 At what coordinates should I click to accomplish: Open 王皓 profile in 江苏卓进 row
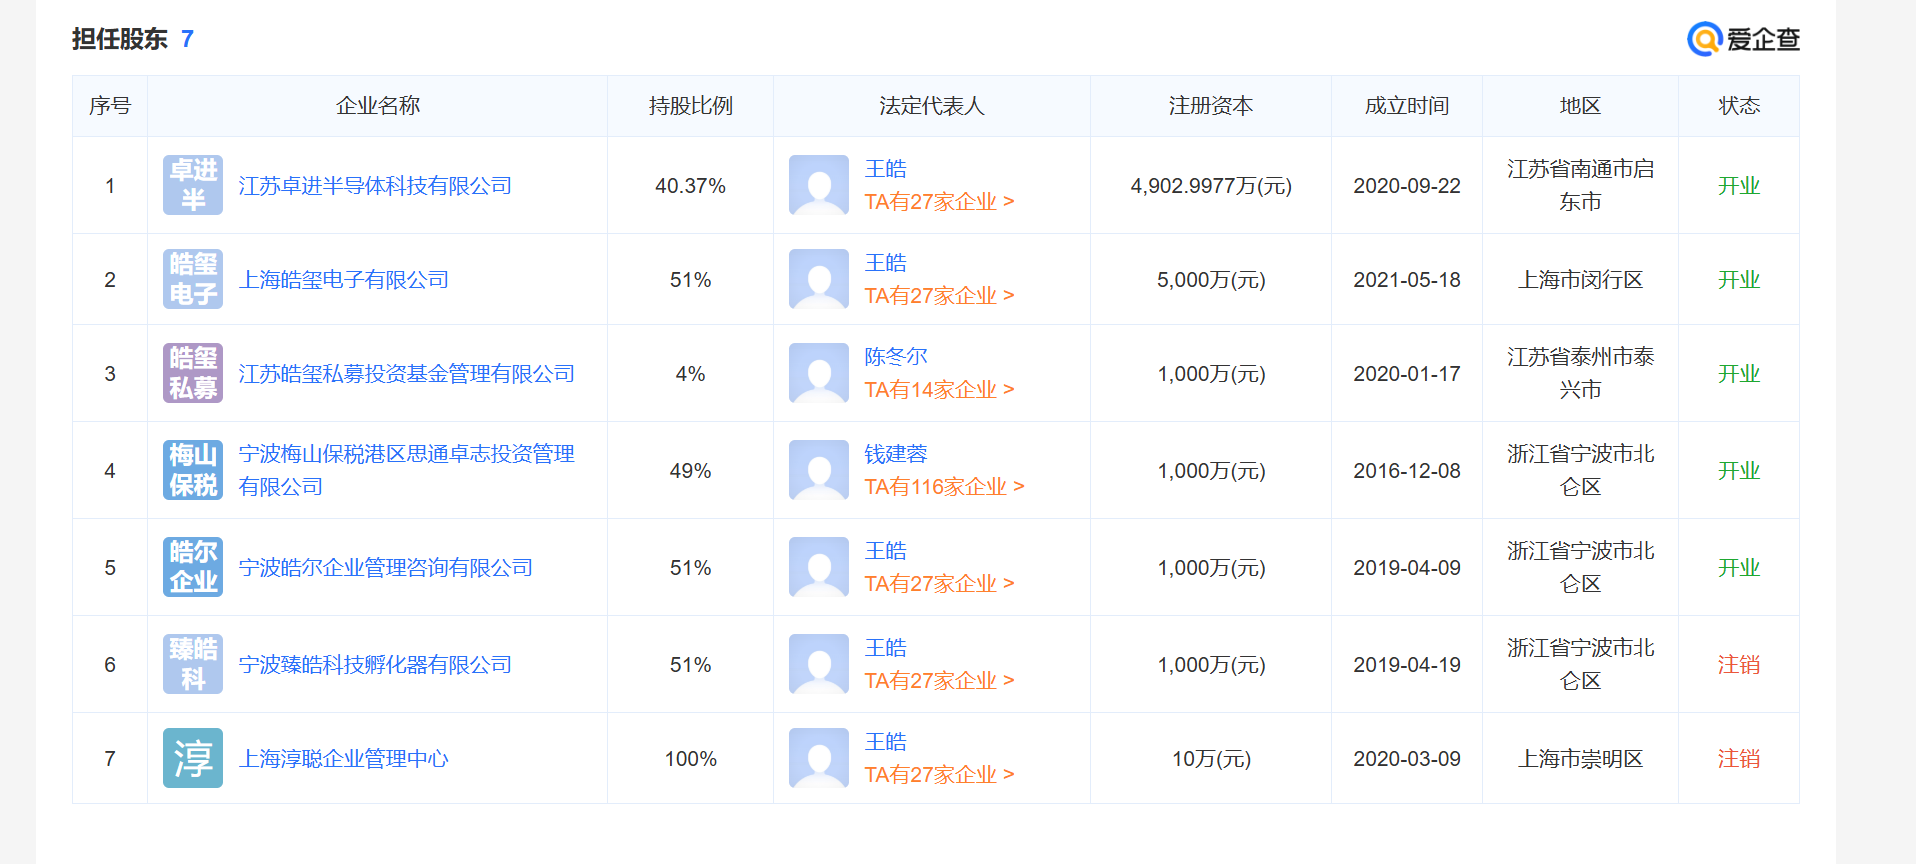pos(885,169)
